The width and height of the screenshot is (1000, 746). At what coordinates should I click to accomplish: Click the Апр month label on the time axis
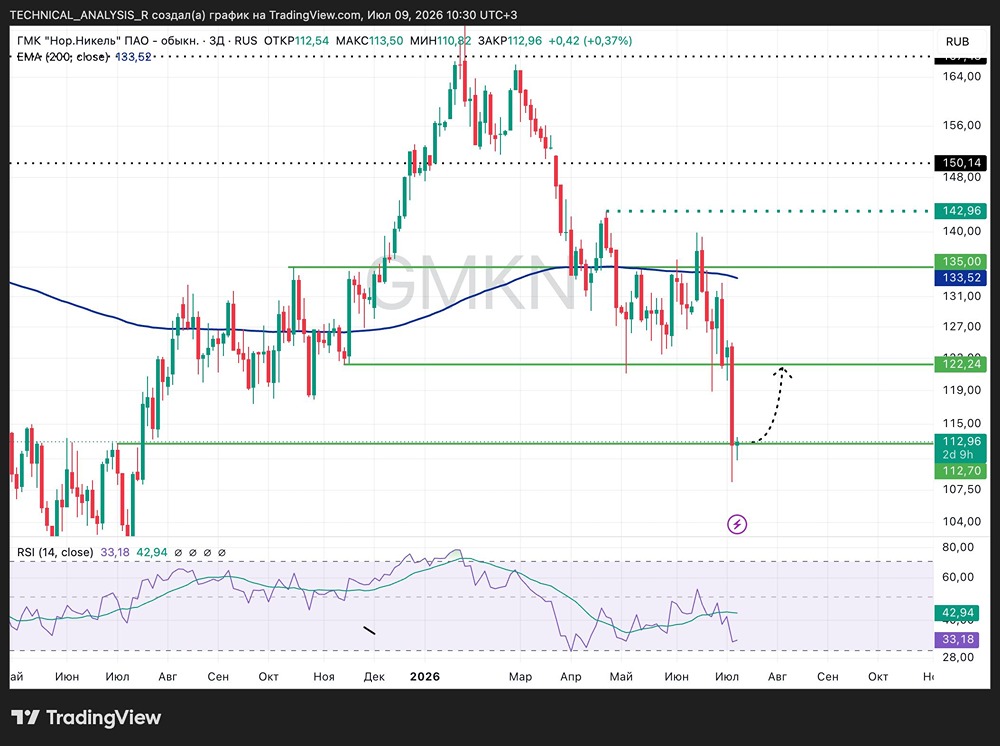(x=571, y=677)
